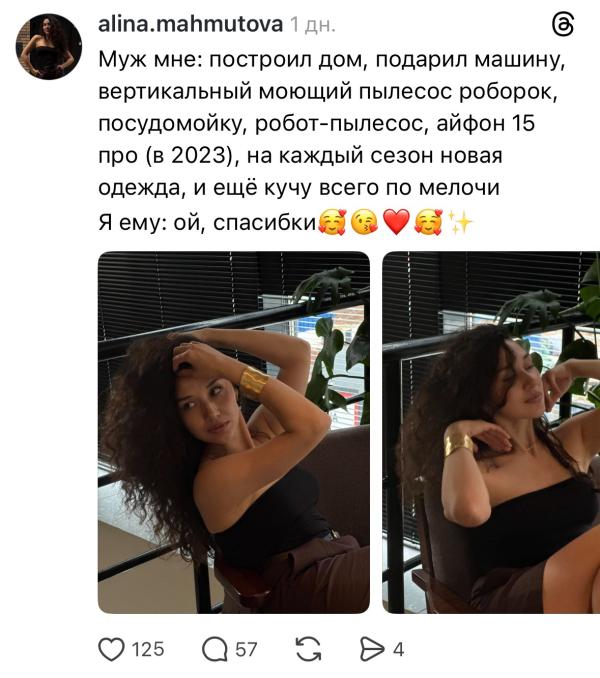The width and height of the screenshot is (600, 678).
Task: Click the kissing face emoji in text
Action: tap(364, 222)
